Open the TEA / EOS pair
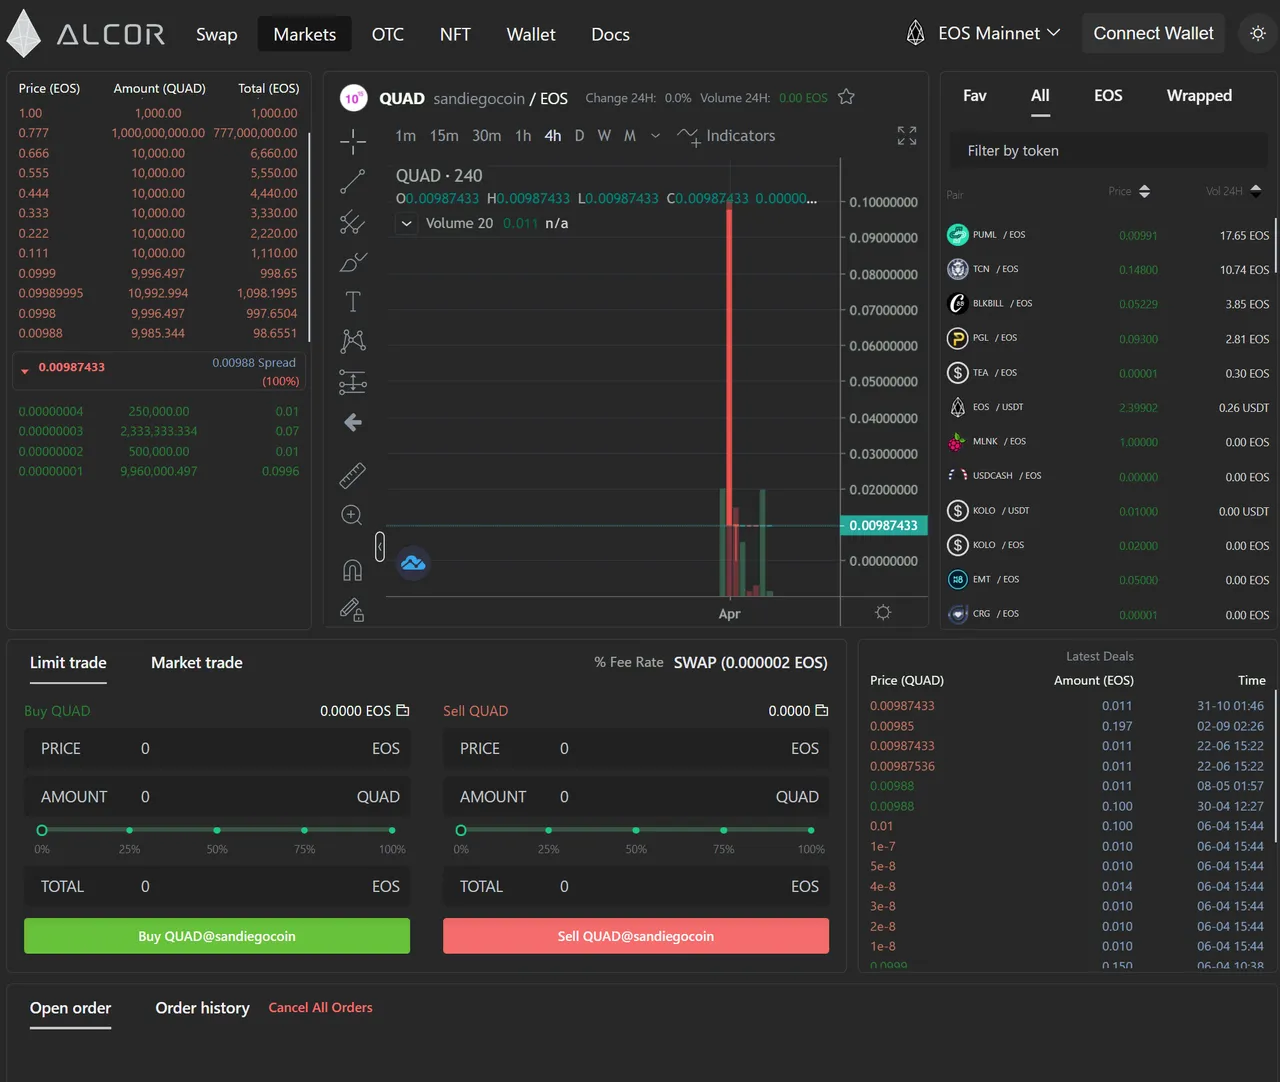 click(x=1108, y=373)
